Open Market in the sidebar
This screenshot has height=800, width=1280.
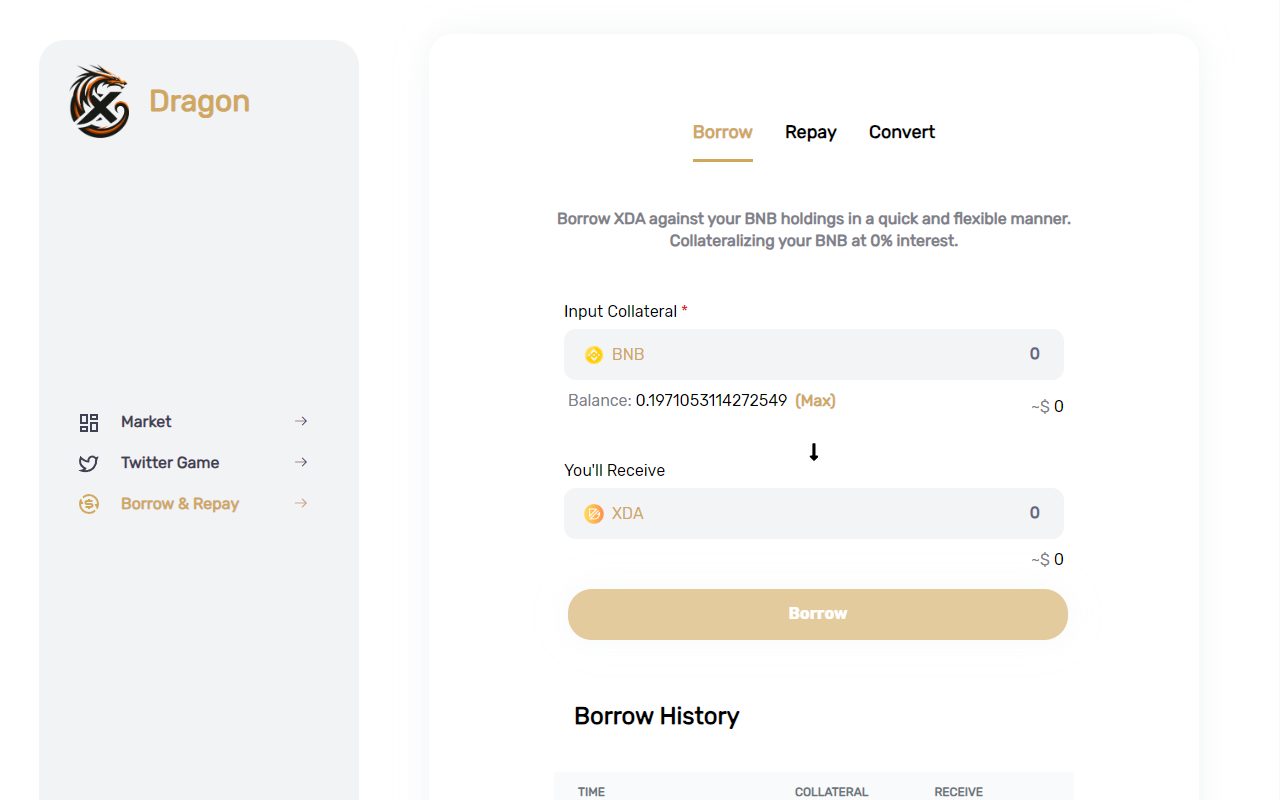[146, 422]
